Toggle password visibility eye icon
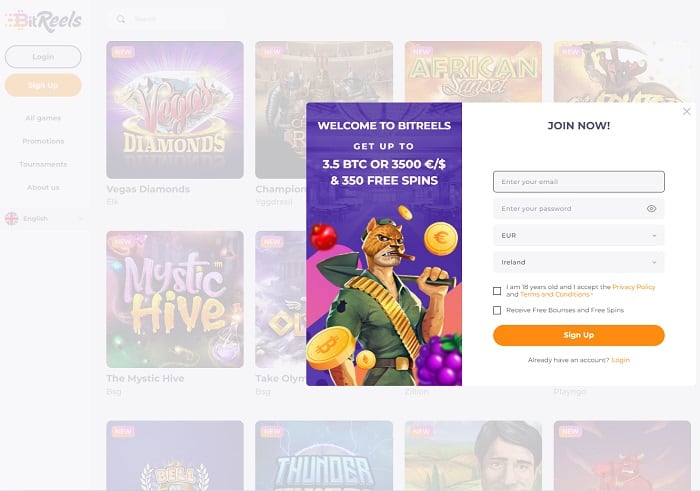The image size is (700, 491). point(651,208)
